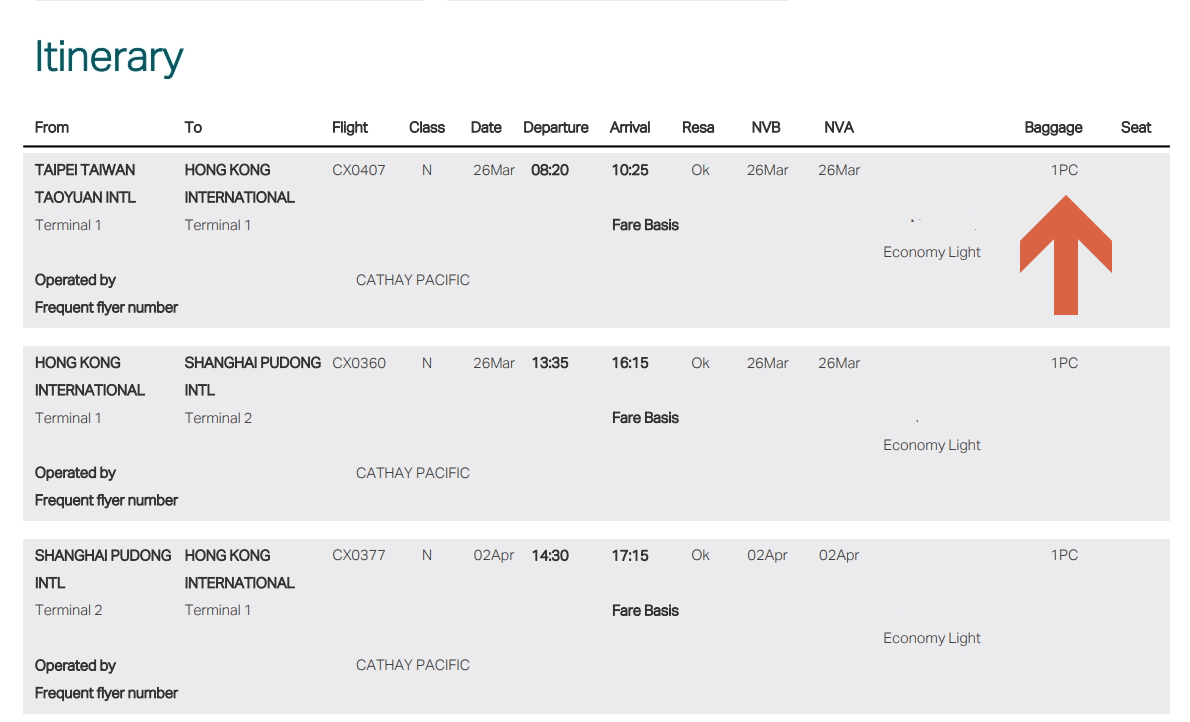Click the 02Apr date of CX0377
The width and height of the screenshot is (1190, 722).
tap(493, 555)
